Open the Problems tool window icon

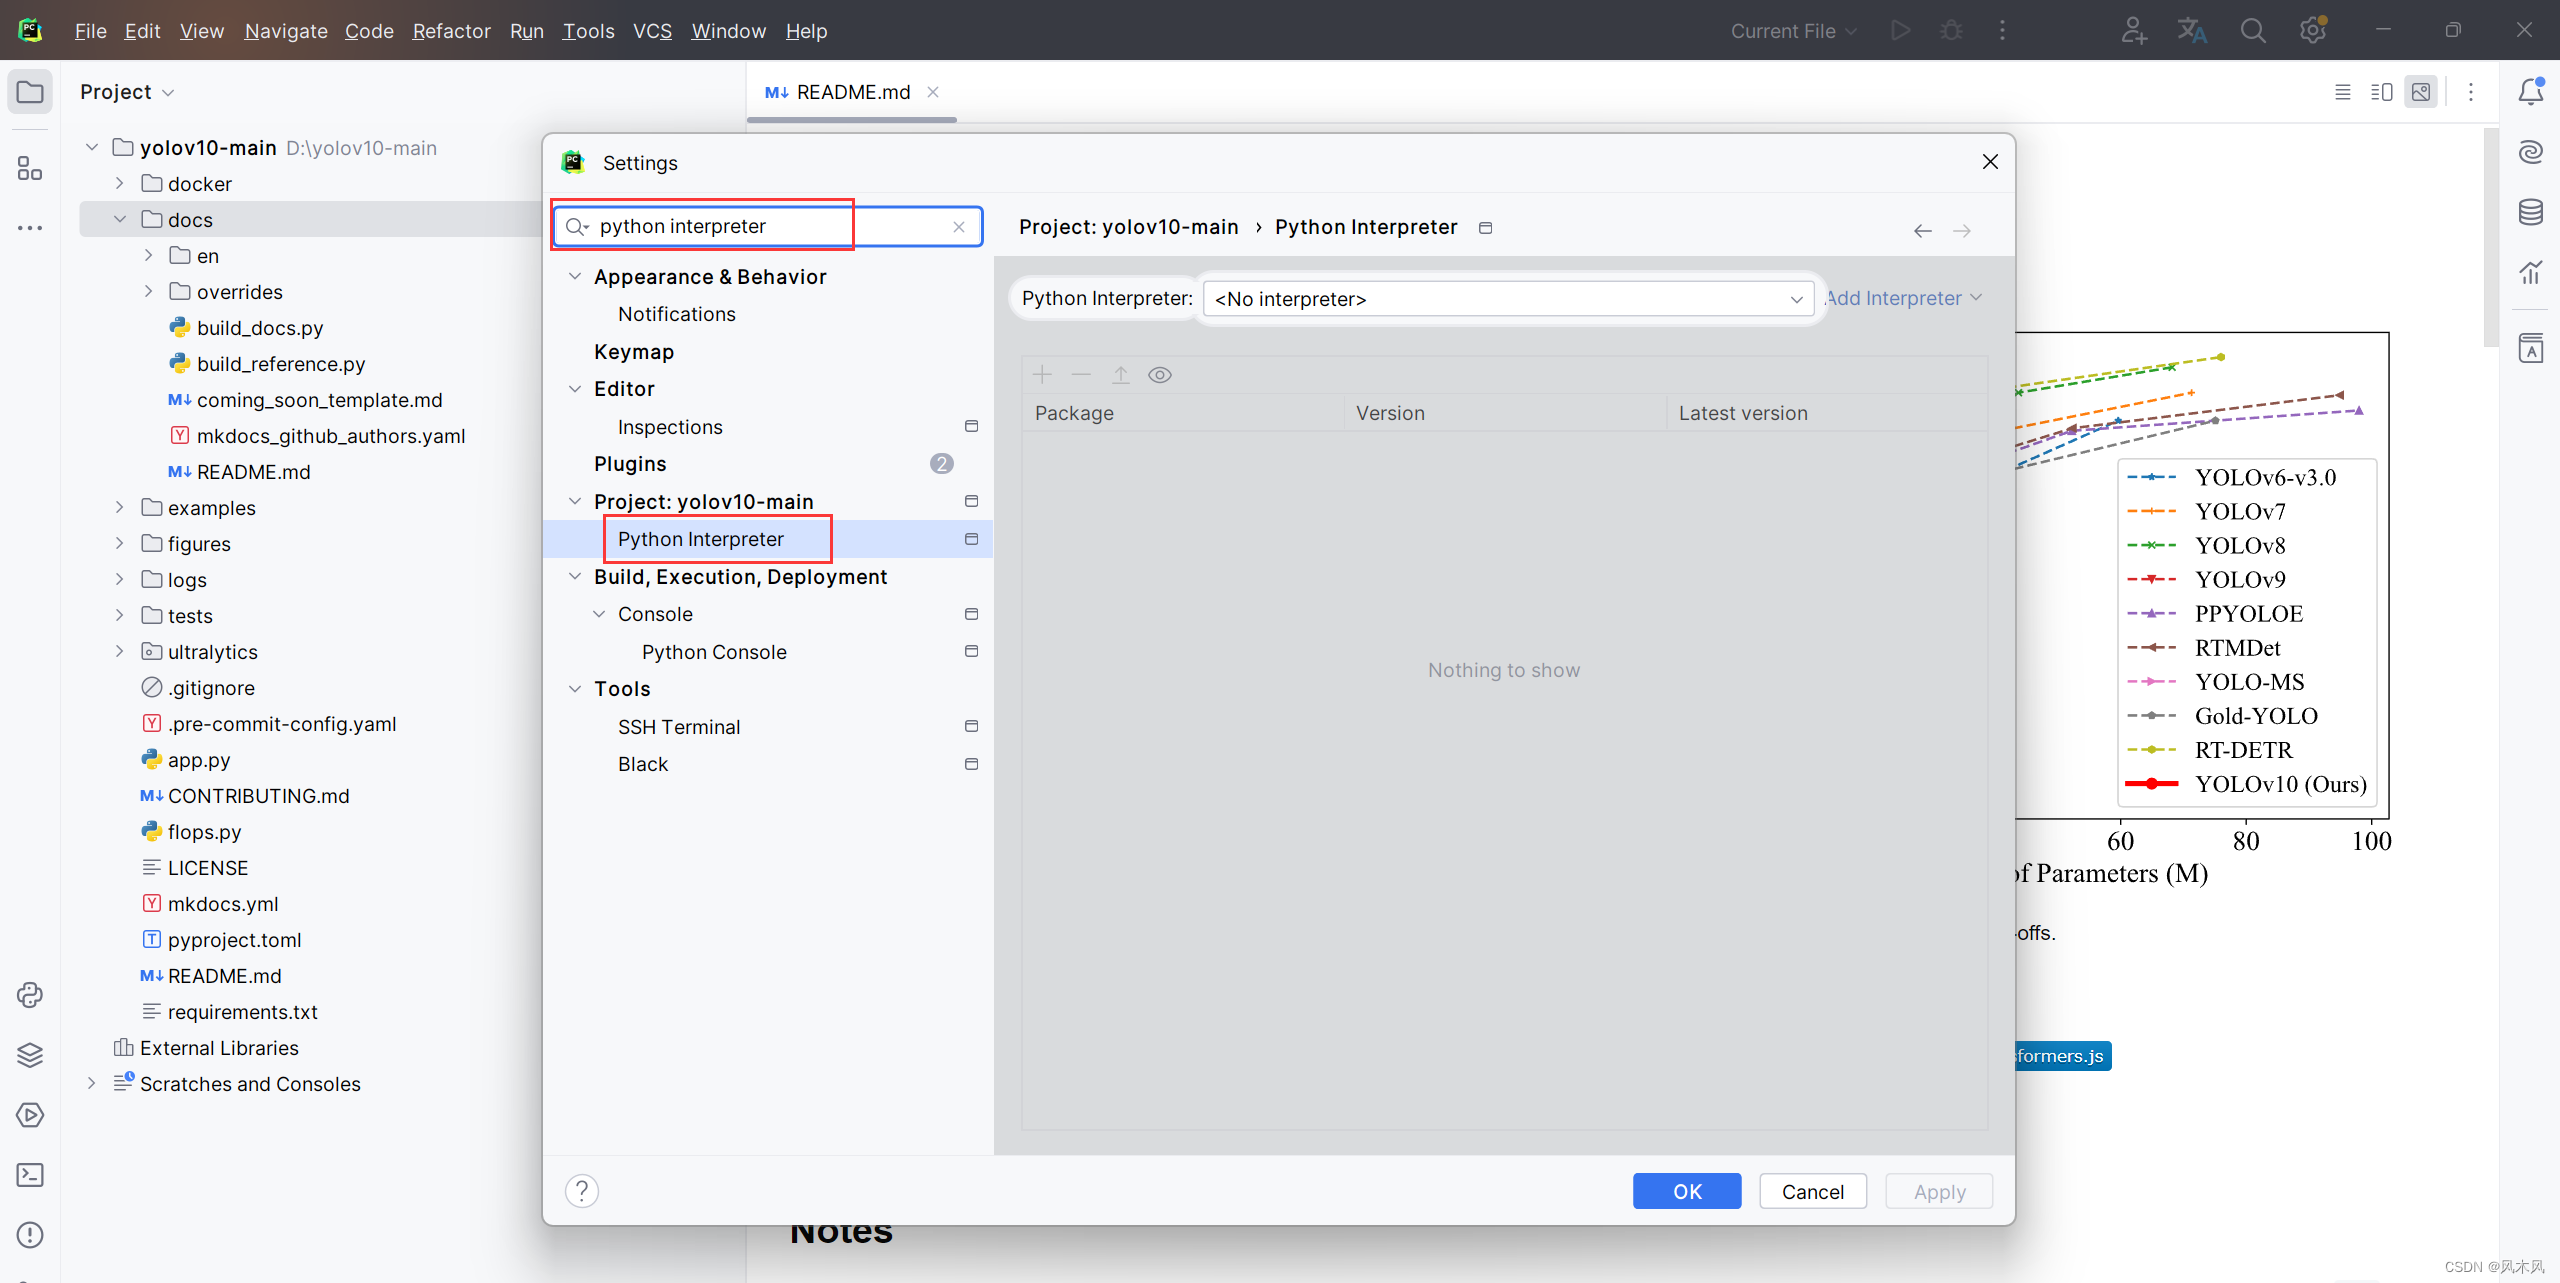[30, 1235]
